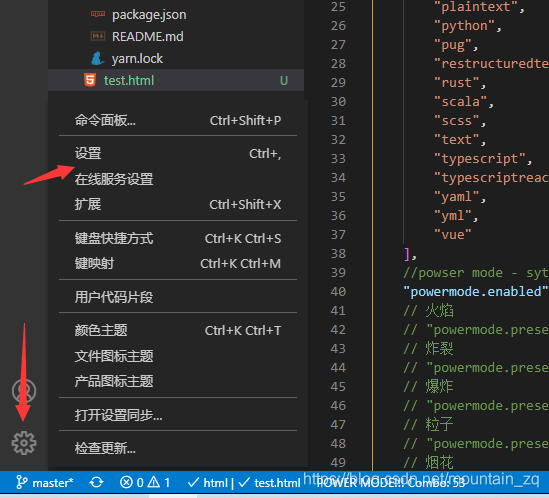Click the "scala" string in the editor

coord(460,102)
